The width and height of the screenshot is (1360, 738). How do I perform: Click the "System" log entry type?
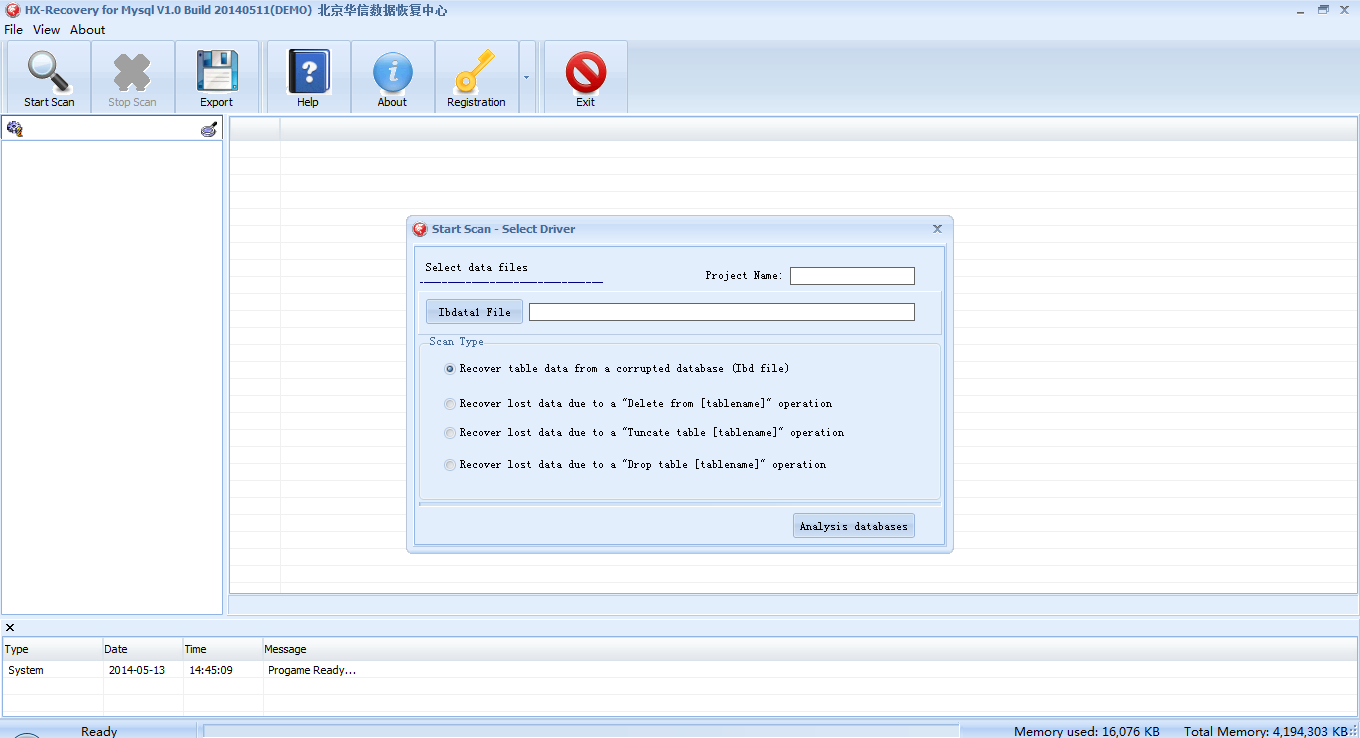pyautogui.click(x=26, y=670)
